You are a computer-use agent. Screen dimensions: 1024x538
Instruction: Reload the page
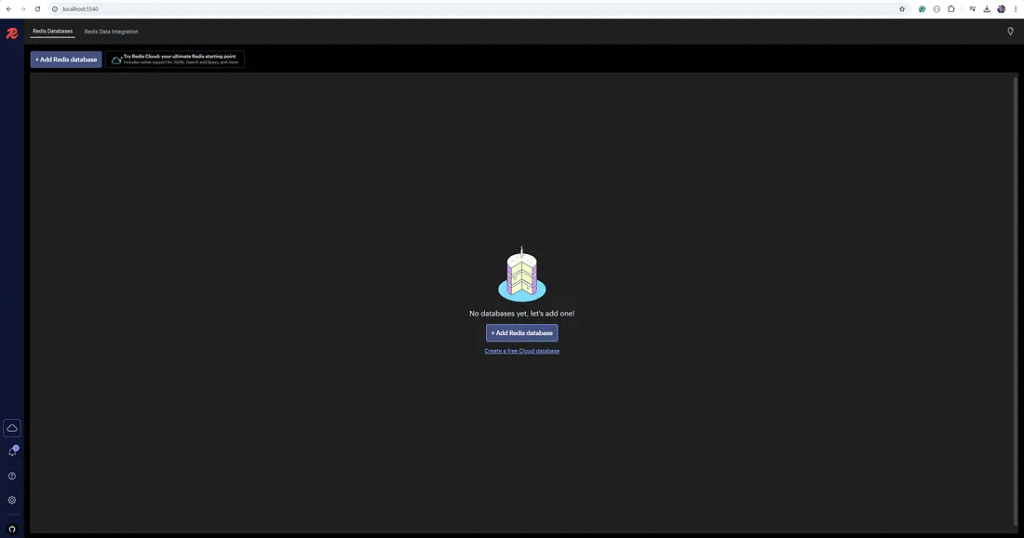(x=38, y=9)
